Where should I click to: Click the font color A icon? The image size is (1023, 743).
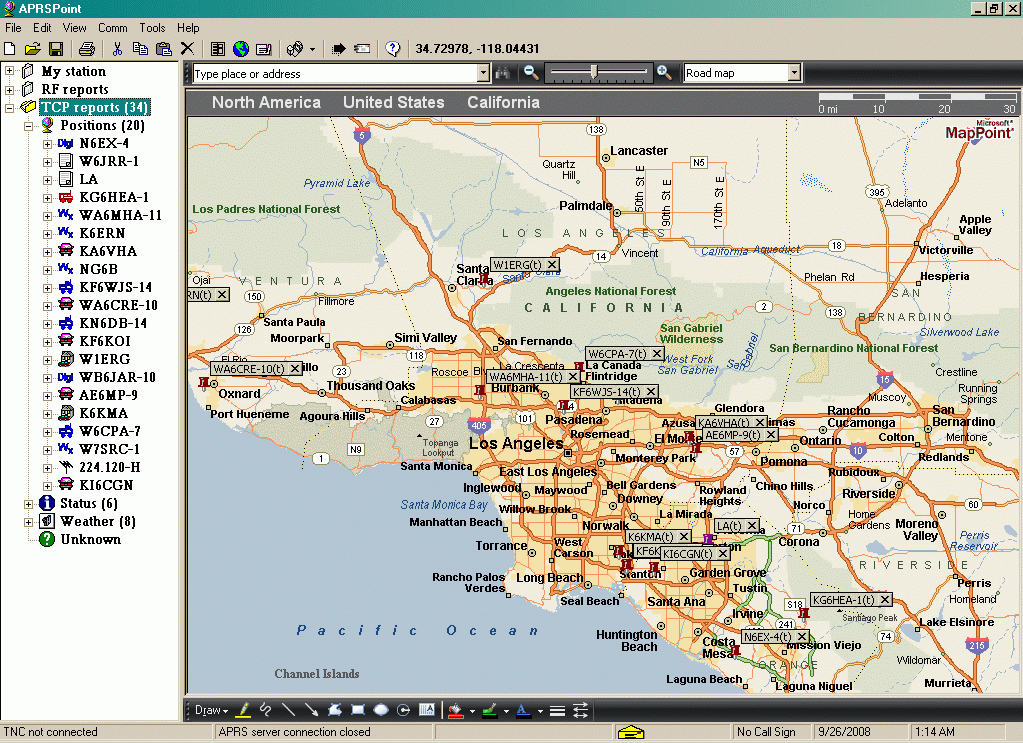tap(523, 710)
